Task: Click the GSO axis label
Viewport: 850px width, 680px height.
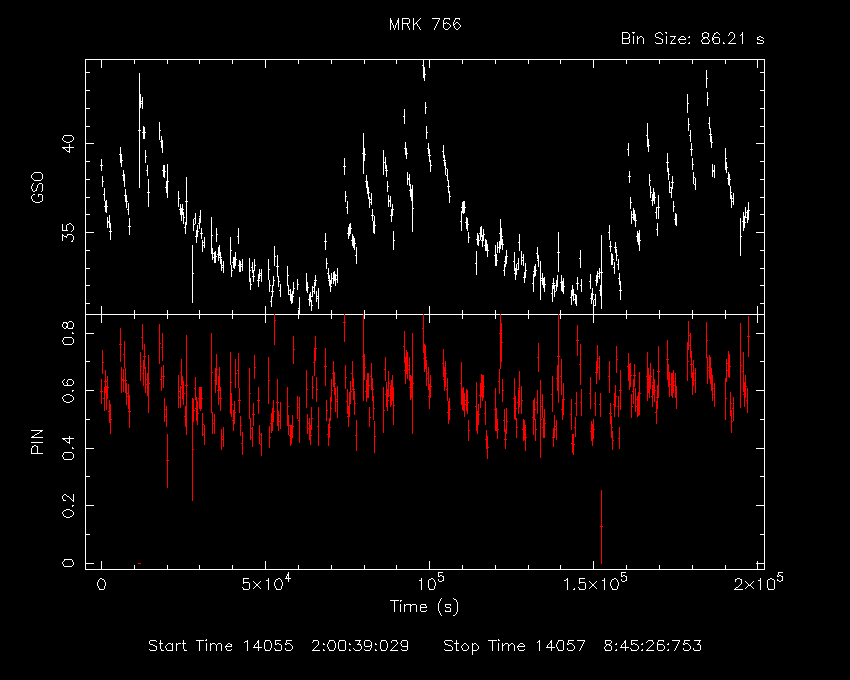Action: coord(37,187)
